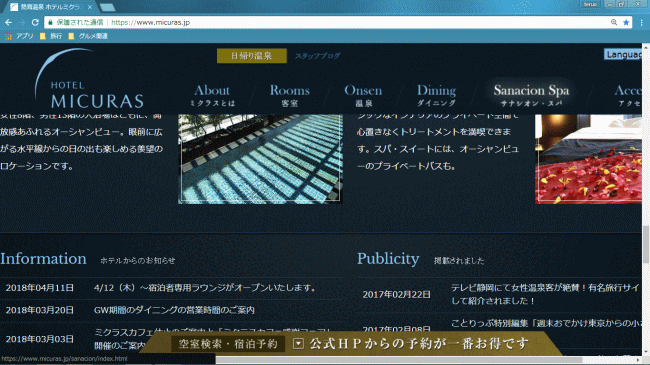Select the Rooms menu item

click(x=289, y=95)
